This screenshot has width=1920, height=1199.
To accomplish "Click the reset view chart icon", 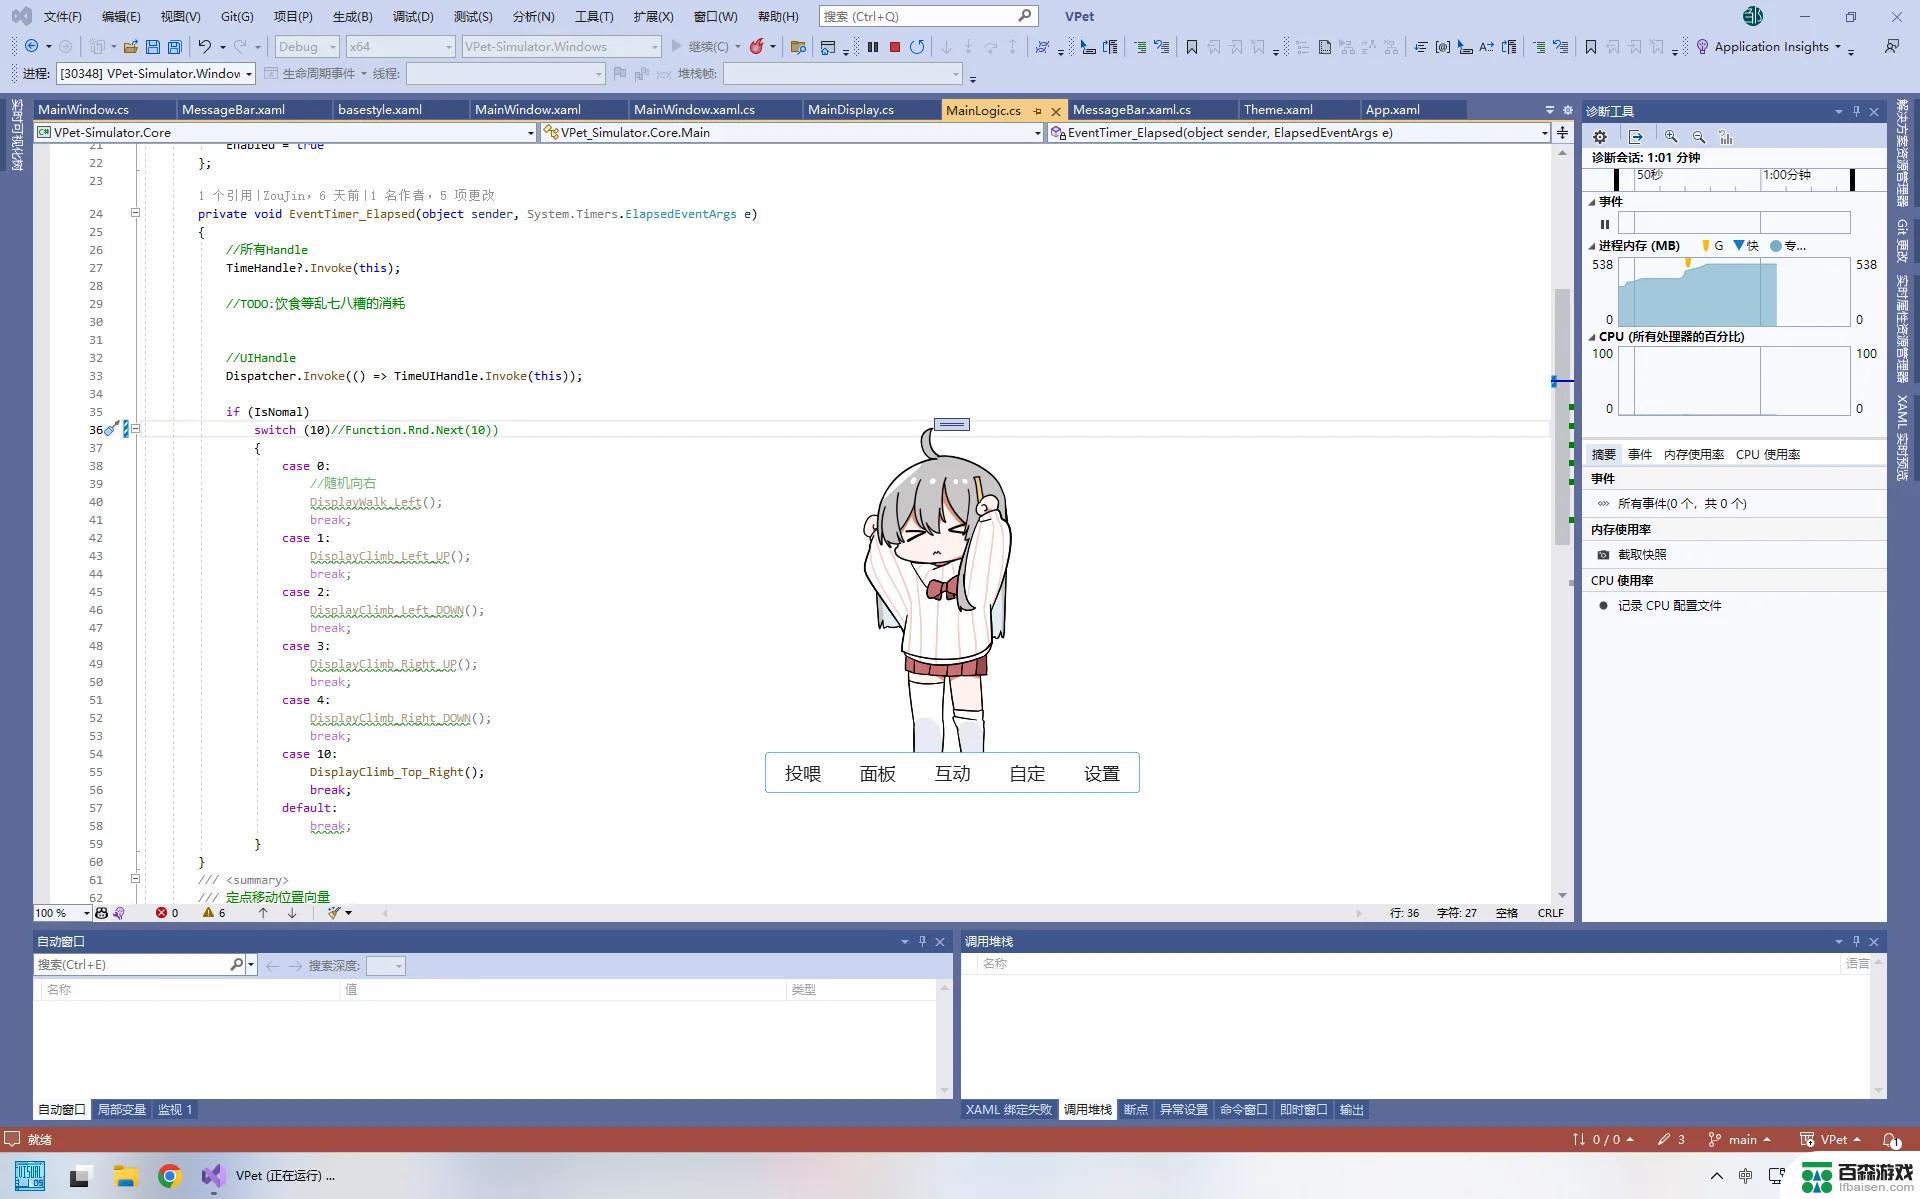I will [x=1726, y=137].
